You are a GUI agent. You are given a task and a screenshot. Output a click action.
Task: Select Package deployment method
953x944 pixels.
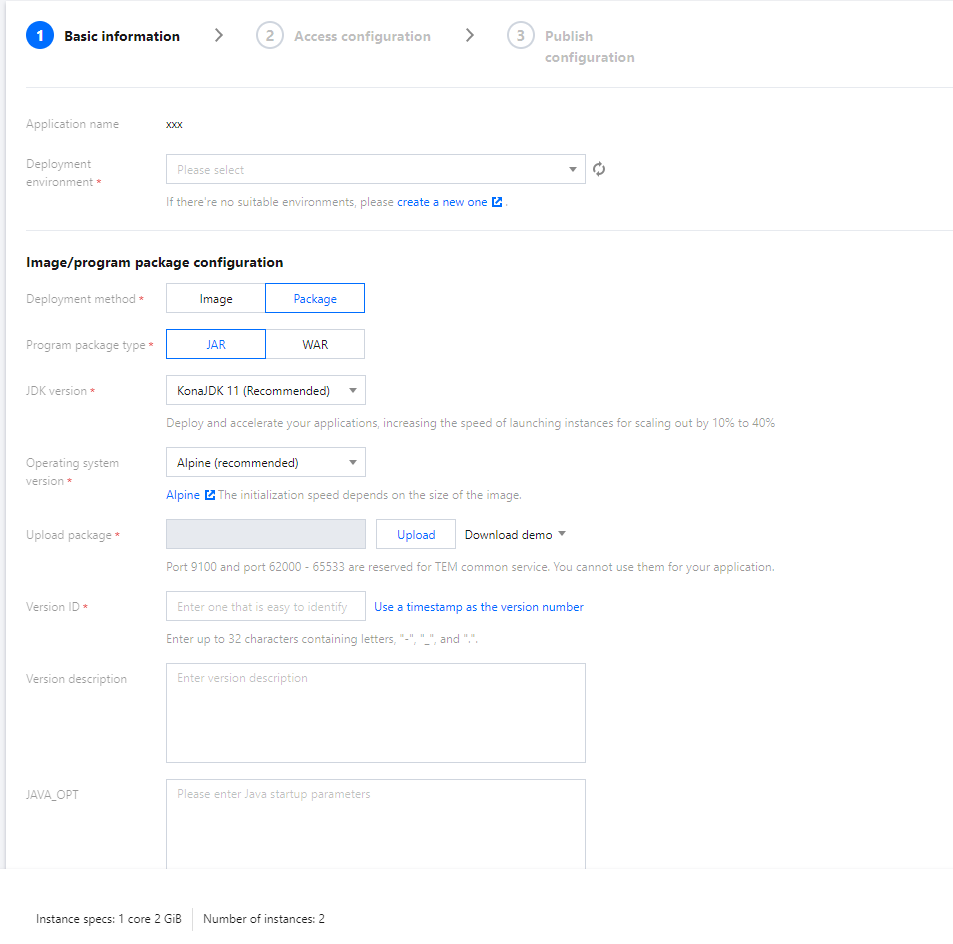click(315, 299)
